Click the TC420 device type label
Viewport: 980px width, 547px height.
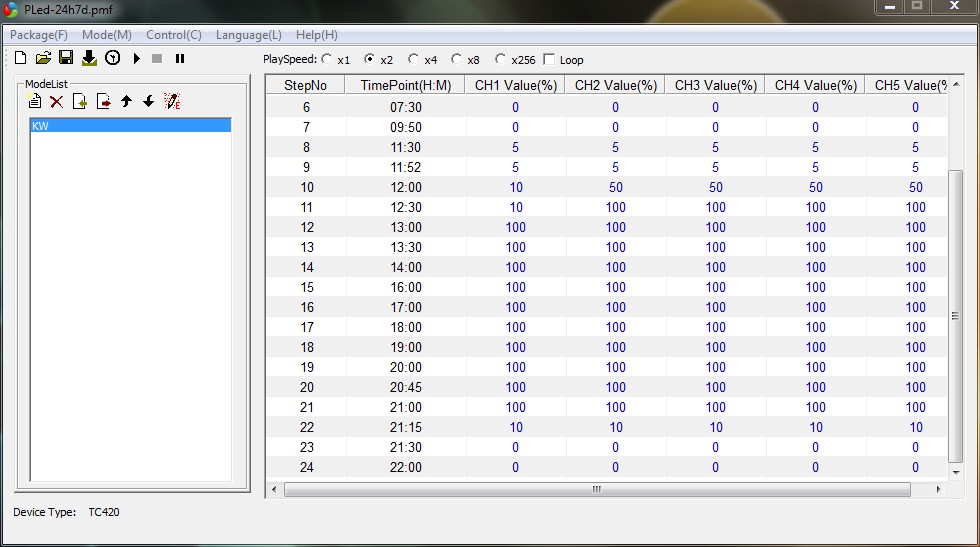[104, 512]
